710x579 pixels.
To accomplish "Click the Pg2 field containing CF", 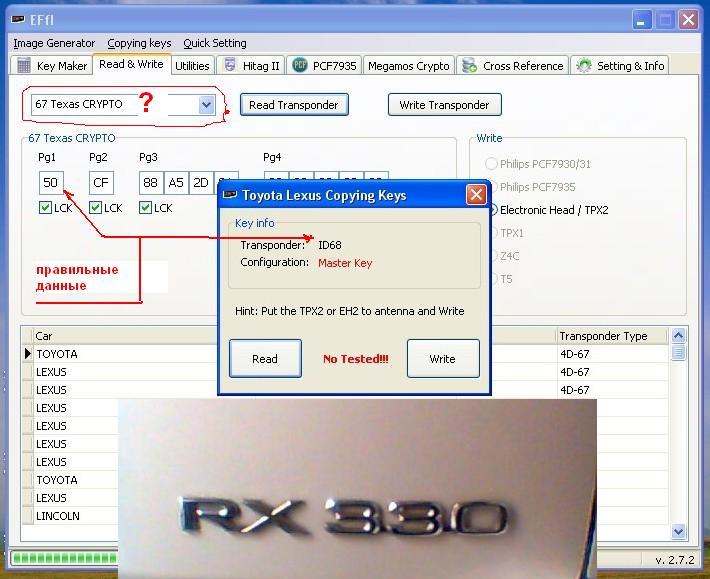I will [x=101, y=182].
